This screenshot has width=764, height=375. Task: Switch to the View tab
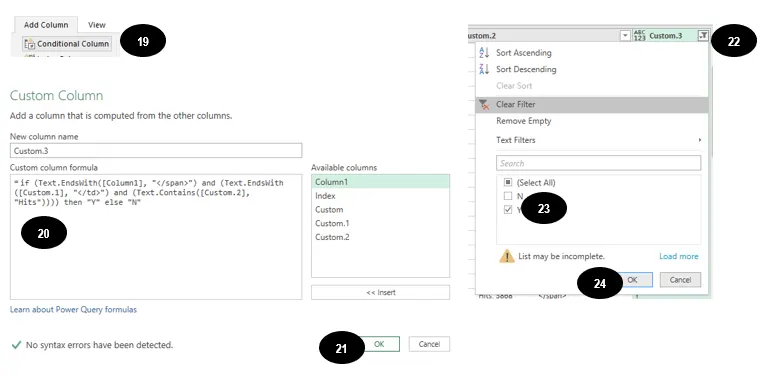pyautogui.click(x=96, y=25)
